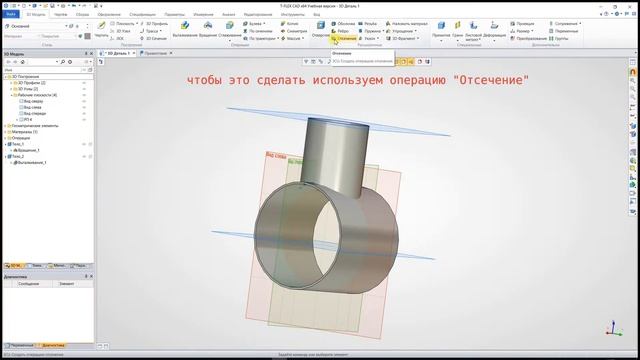Click the Сообщение column header
Screen dimensions: 640x360
29,284
